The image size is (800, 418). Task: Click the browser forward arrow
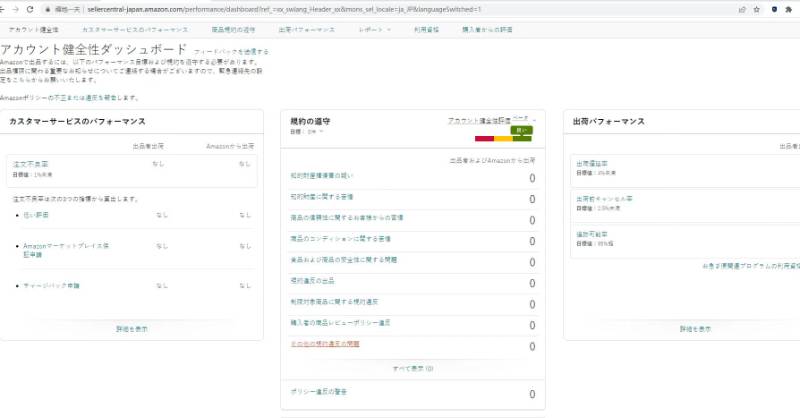(16, 9)
